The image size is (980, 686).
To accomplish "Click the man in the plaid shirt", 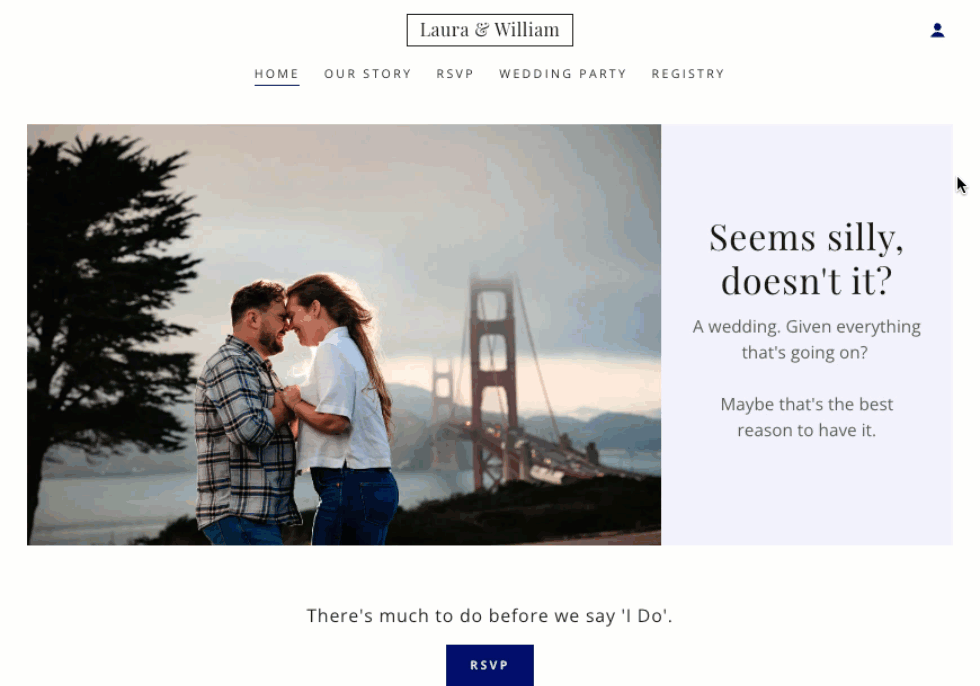I will click(x=247, y=419).
